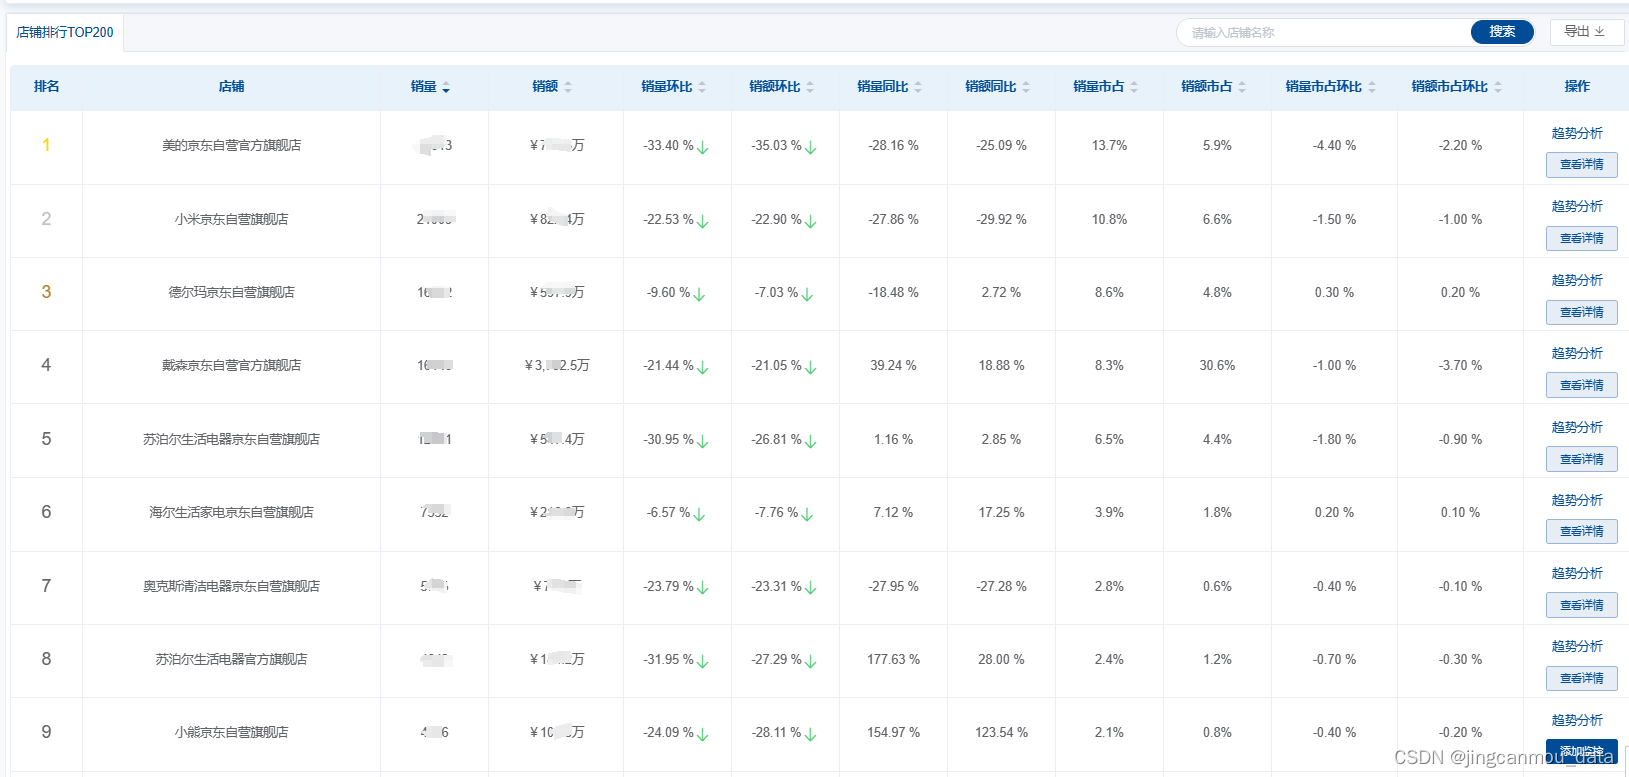Click 查看详情 for 戴森京东自营官方旗舰店
This screenshot has width=1629, height=777.
pos(1582,385)
